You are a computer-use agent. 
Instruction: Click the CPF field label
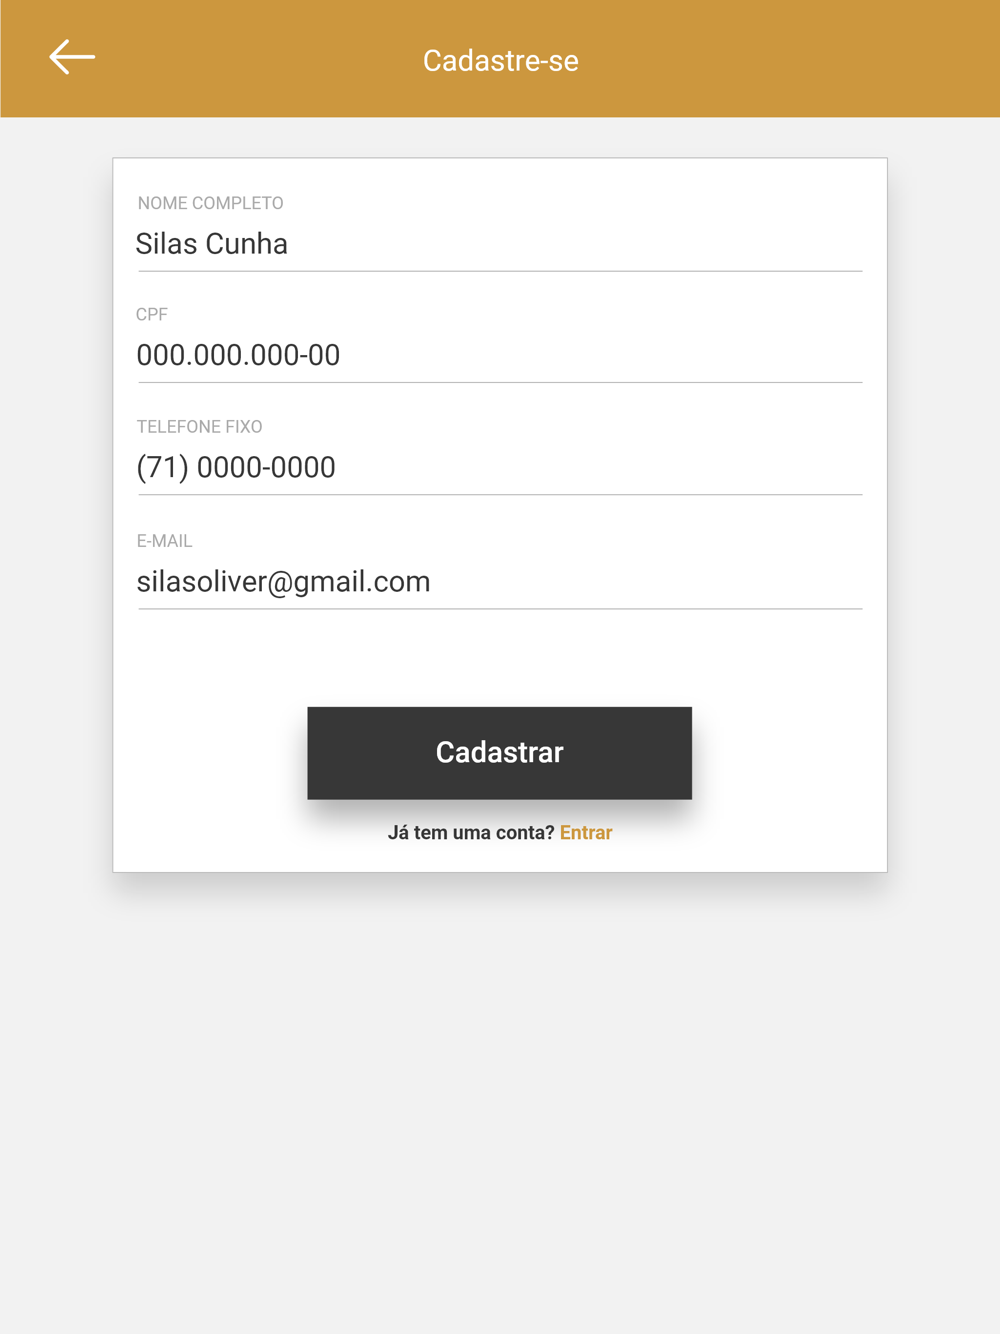tap(152, 314)
